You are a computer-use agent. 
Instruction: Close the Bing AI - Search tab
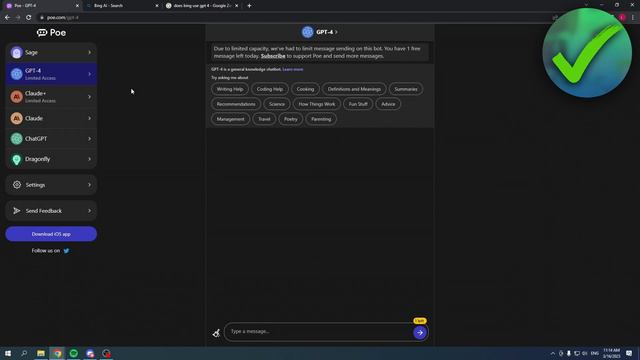pyautogui.click(x=157, y=6)
